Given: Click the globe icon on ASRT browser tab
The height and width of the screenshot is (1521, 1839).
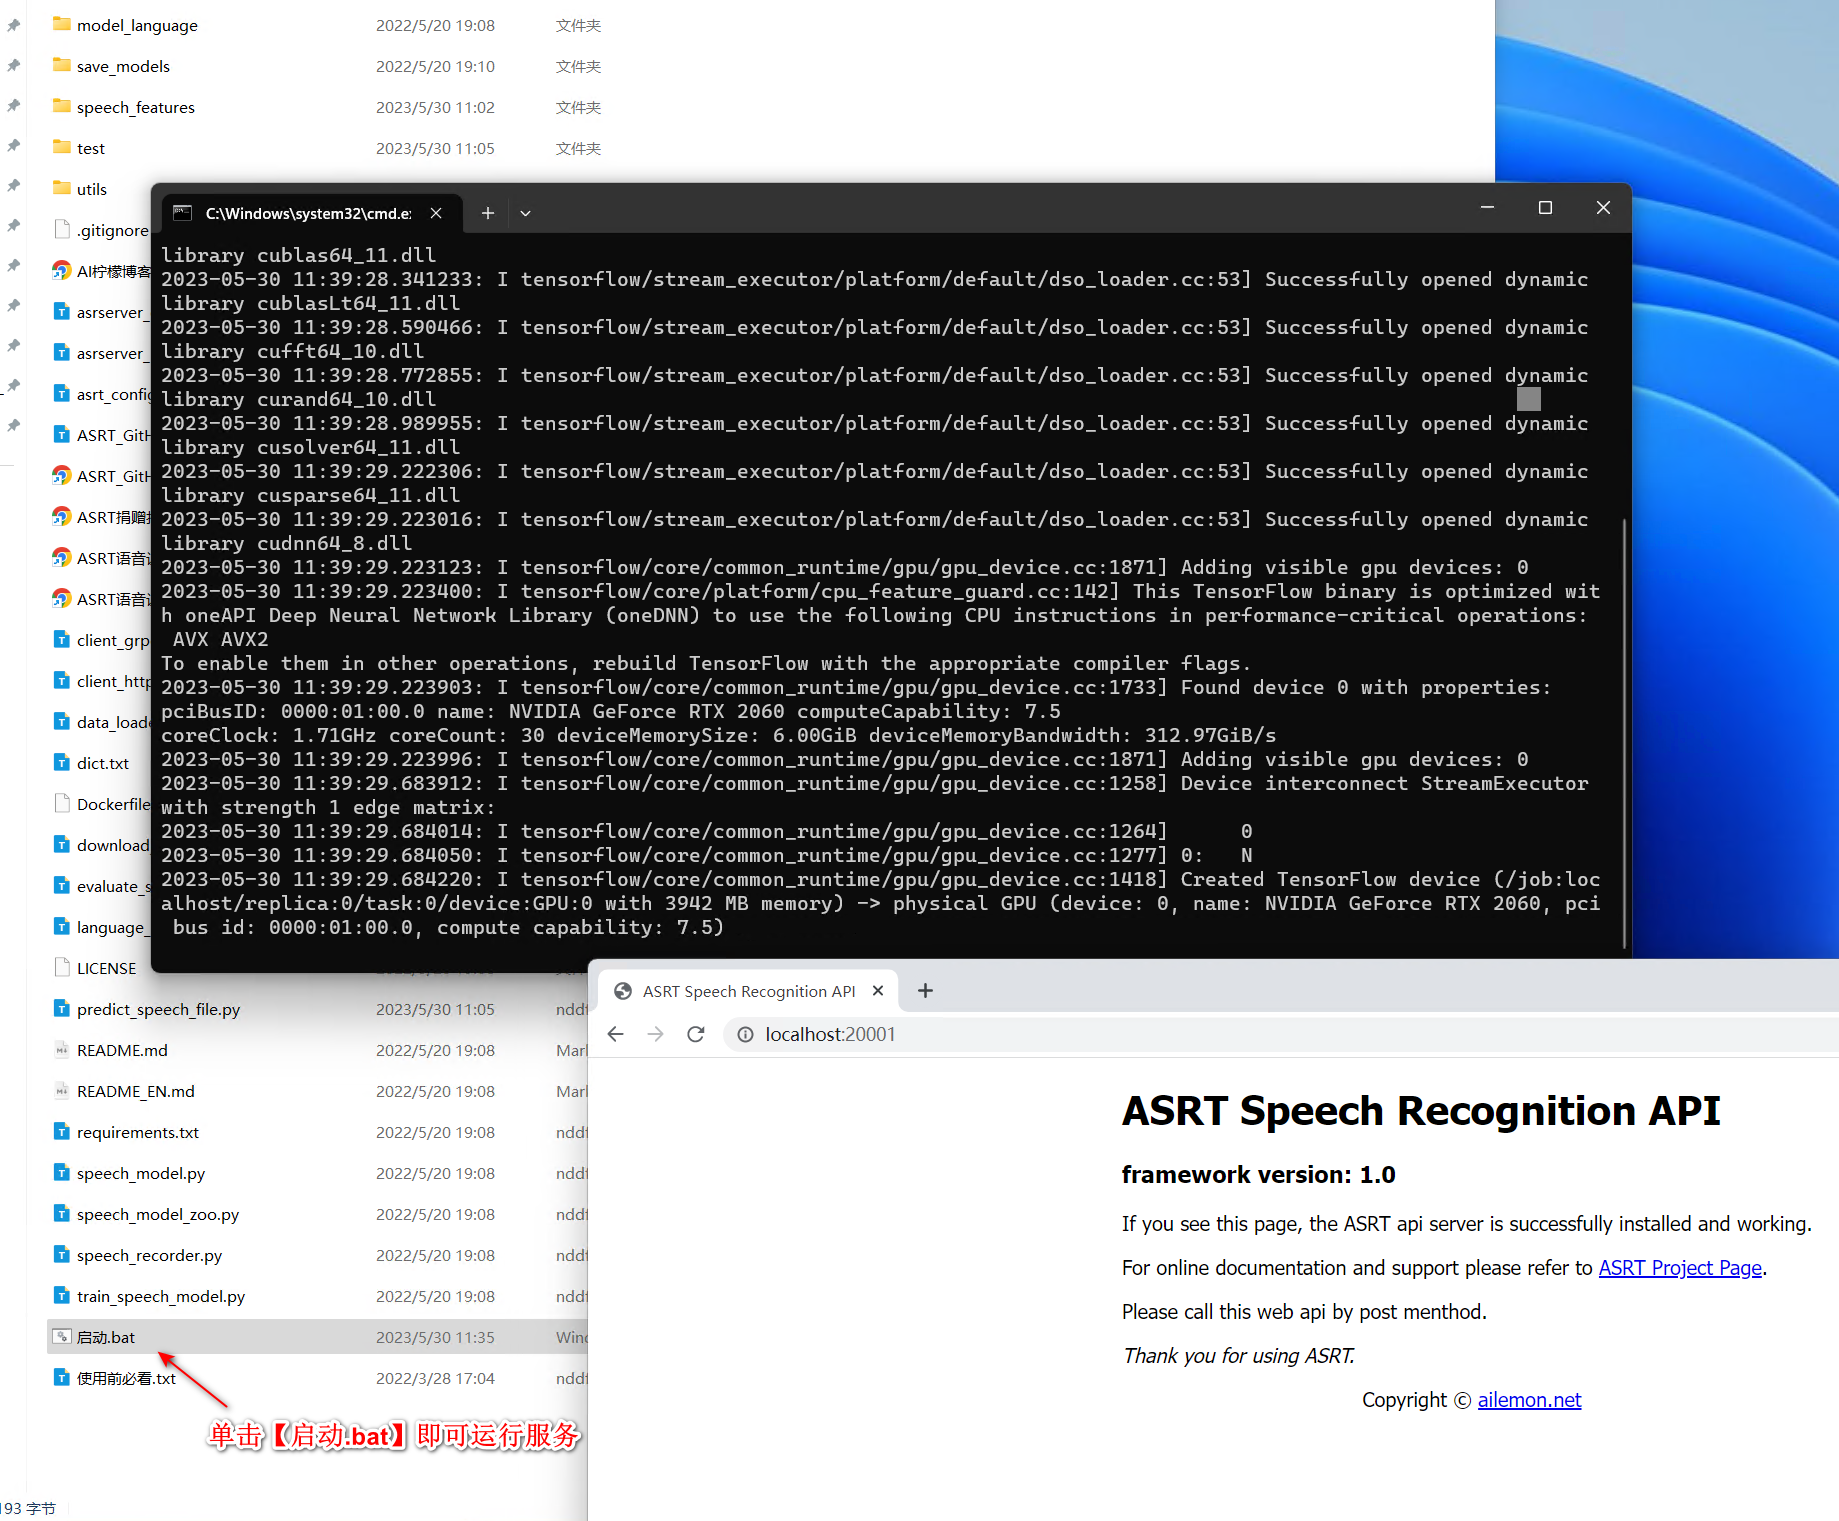Looking at the screenshot, I should click(x=623, y=991).
